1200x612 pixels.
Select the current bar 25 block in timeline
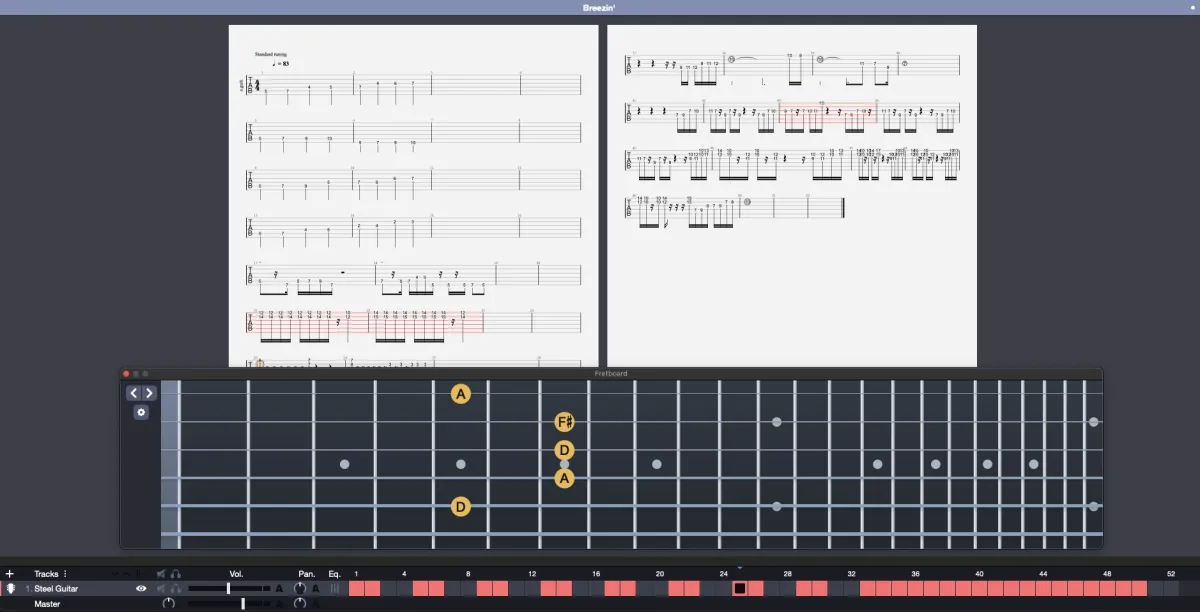740,589
